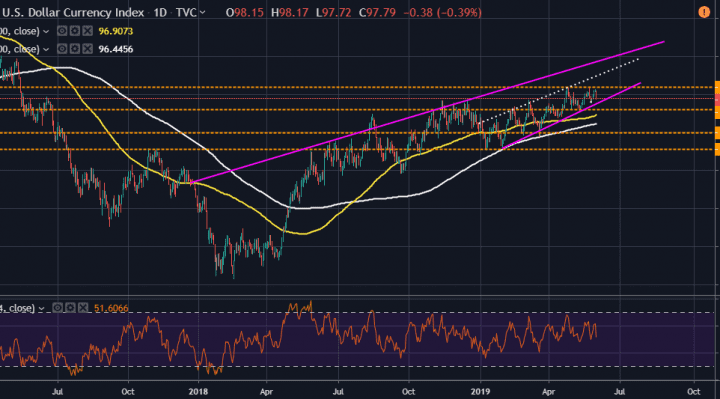Select the high value H98.17
This screenshot has width=720, height=399.
[x=289, y=12]
